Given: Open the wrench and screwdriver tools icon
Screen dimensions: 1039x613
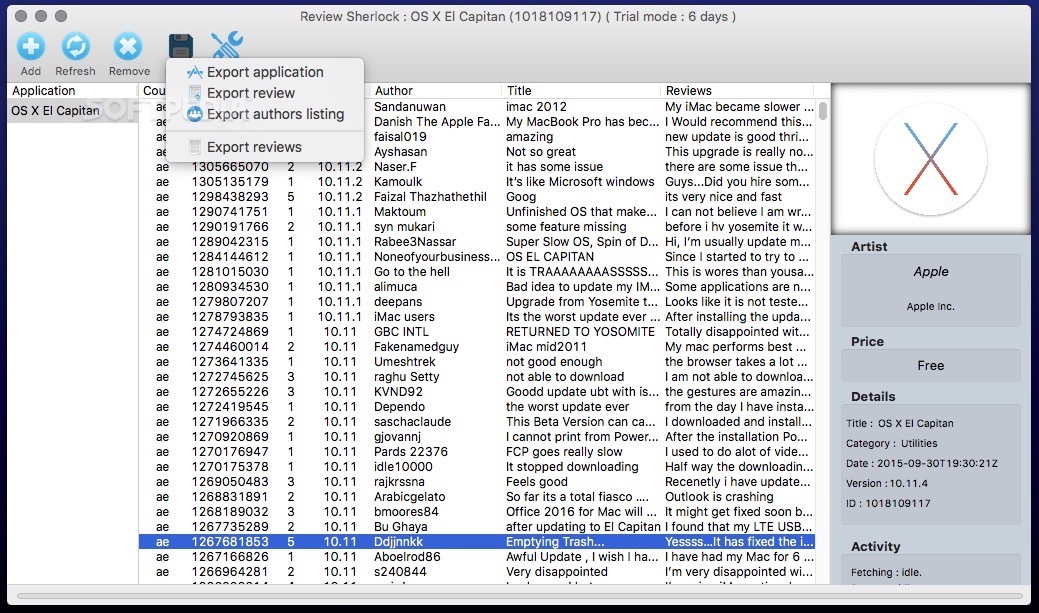Looking at the screenshot, I should click(x=227, y=45).
